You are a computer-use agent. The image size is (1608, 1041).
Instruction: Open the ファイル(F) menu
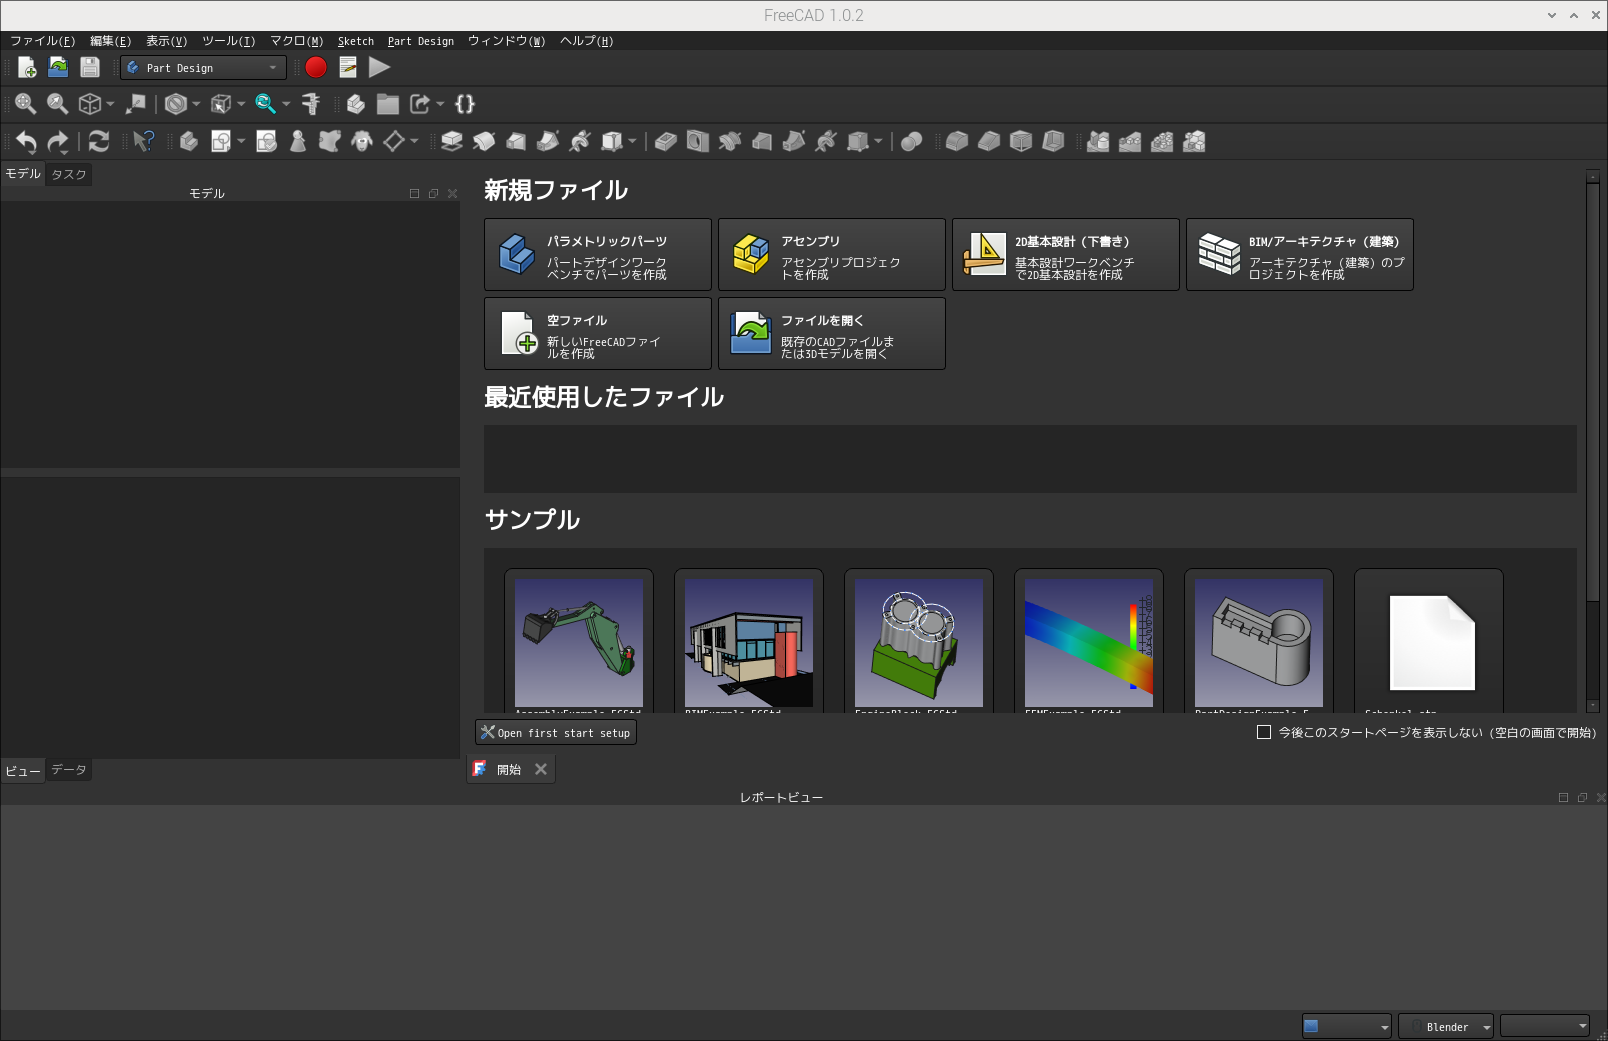(43, 41)
